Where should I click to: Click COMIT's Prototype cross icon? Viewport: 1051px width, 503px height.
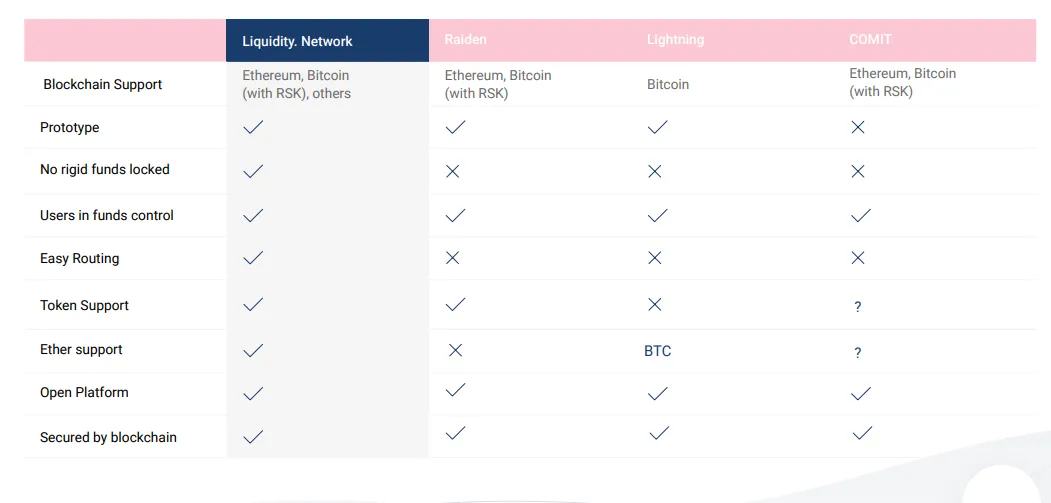click(857, 127)
